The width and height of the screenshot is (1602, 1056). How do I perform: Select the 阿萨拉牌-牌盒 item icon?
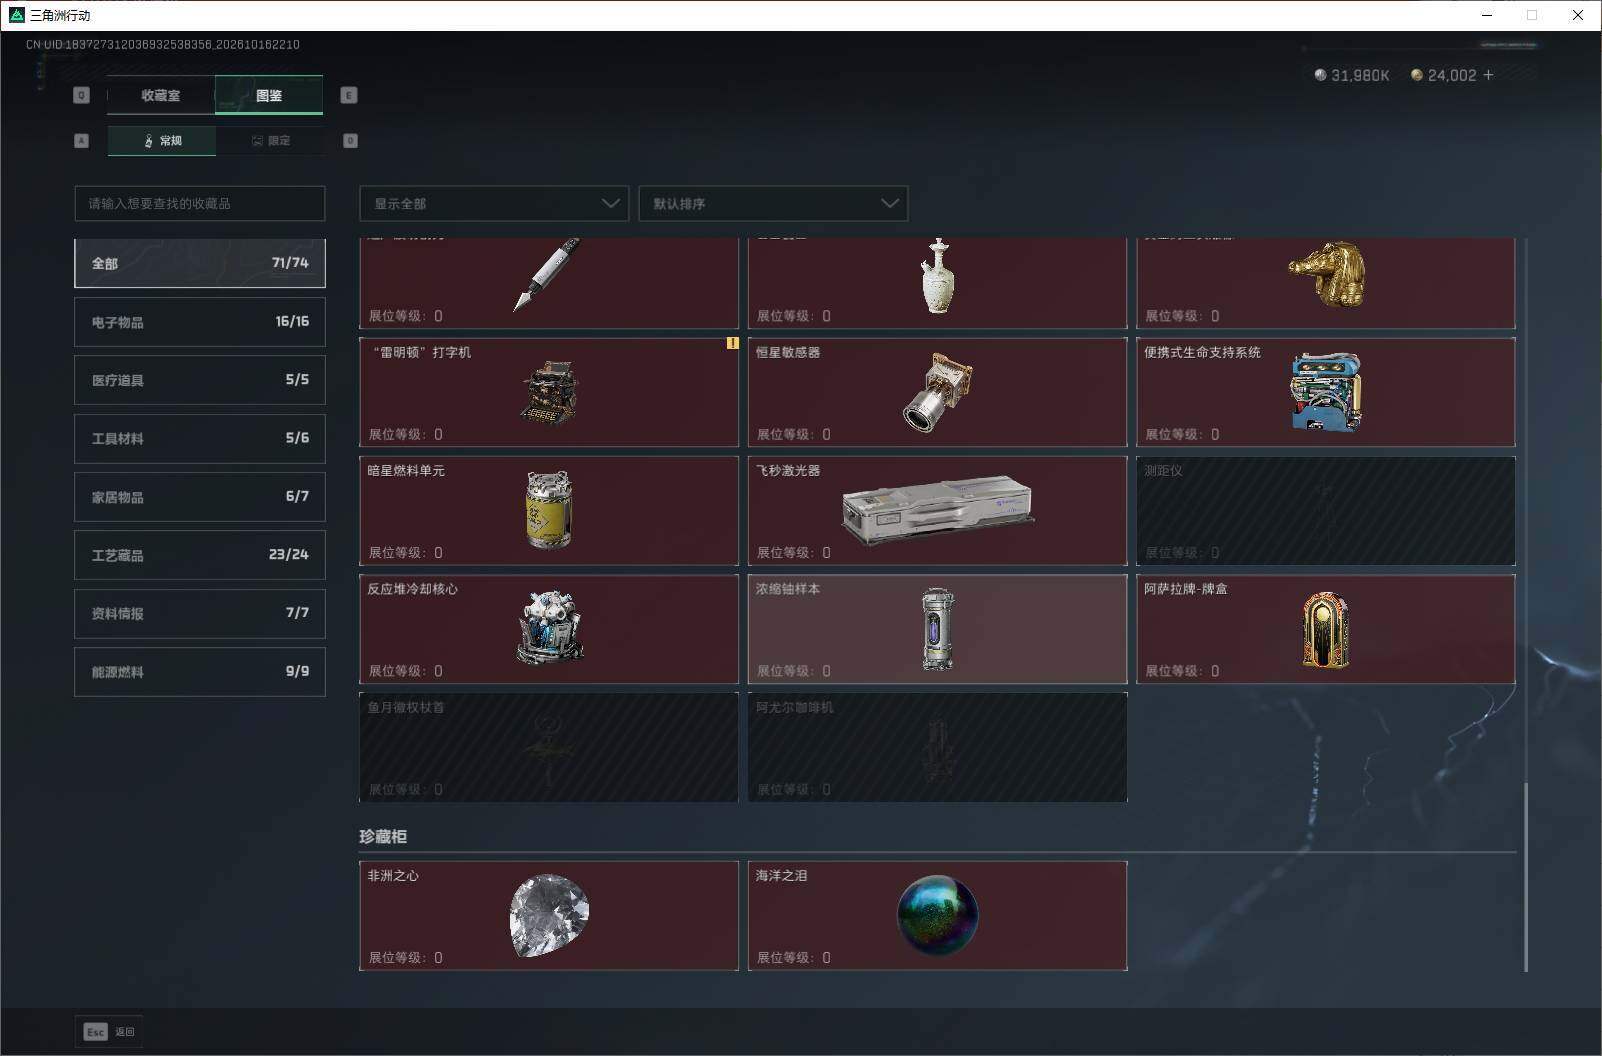click(x=1325, y=630)
